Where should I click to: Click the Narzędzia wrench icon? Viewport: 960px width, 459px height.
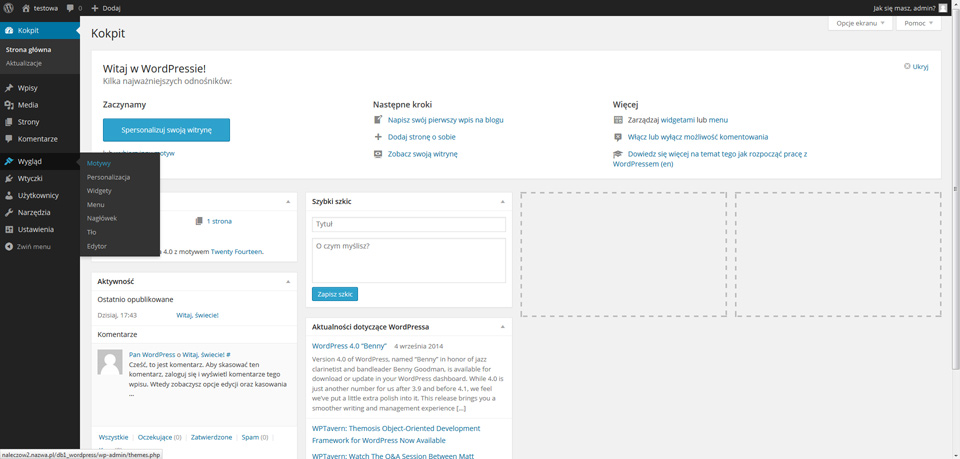click(x=9, y=212)
